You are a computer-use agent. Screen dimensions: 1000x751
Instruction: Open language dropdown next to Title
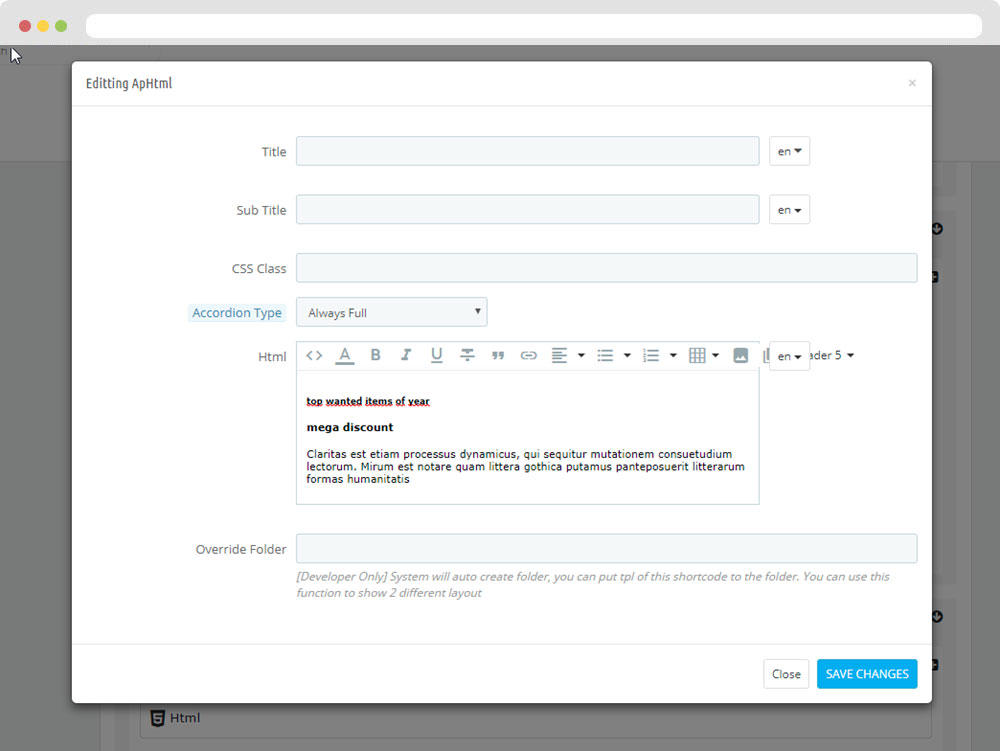click(x=790, y=151)
